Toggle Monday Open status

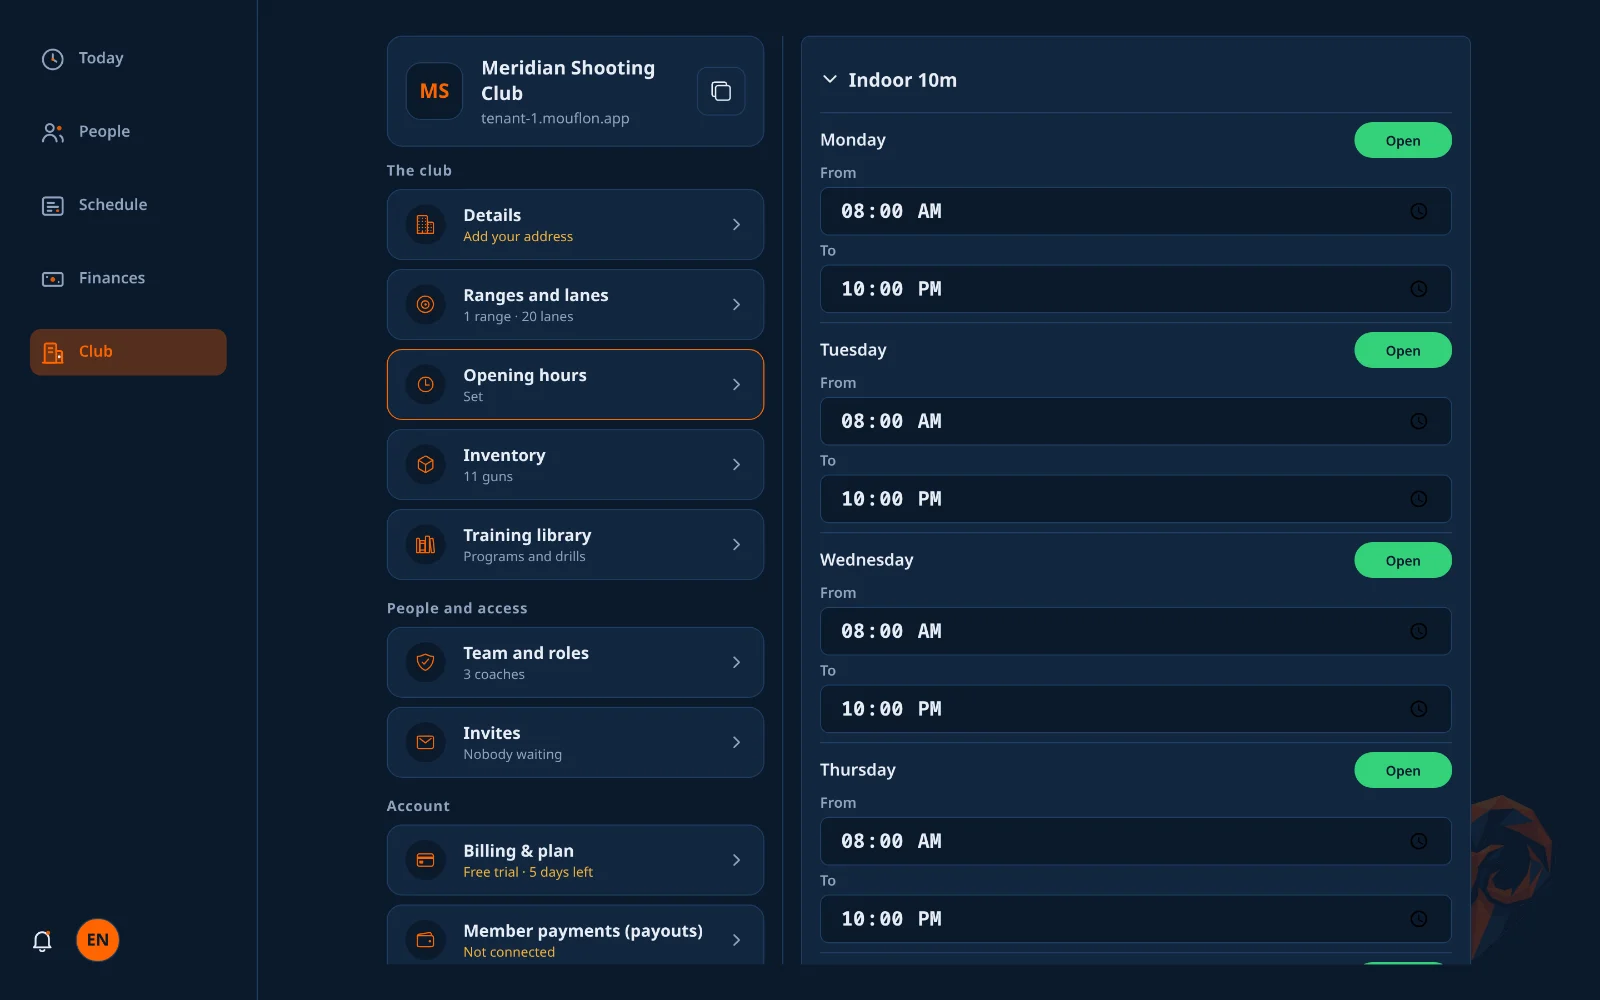click(x=1403, y=140)
